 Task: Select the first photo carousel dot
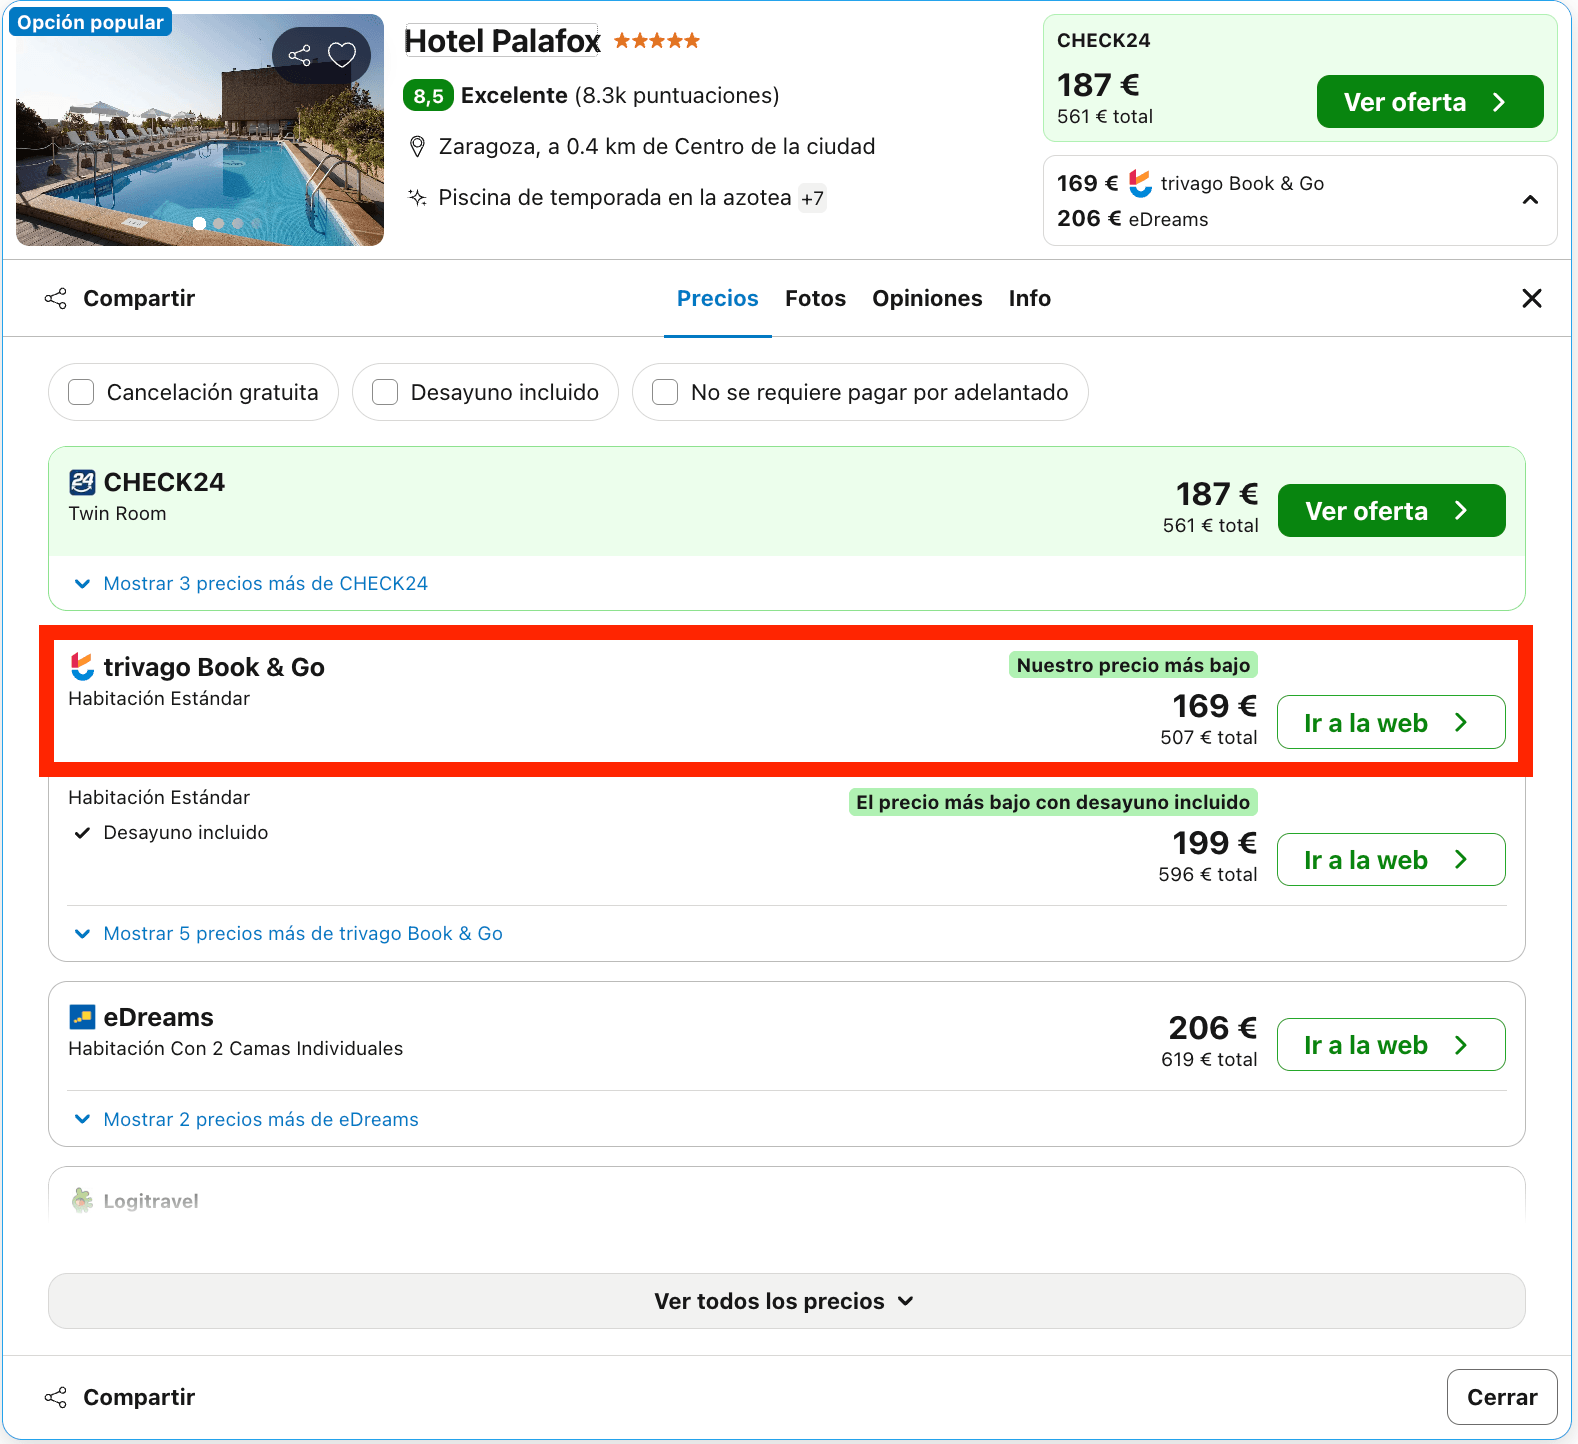[x=200, y=223]
